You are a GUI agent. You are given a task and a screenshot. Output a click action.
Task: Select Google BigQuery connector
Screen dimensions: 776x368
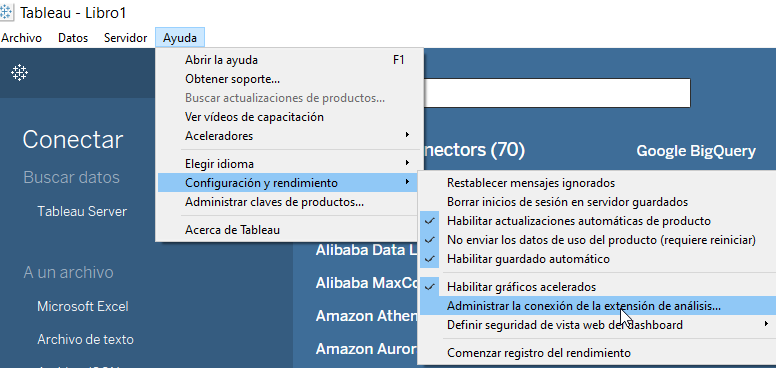tap(696, 151)
